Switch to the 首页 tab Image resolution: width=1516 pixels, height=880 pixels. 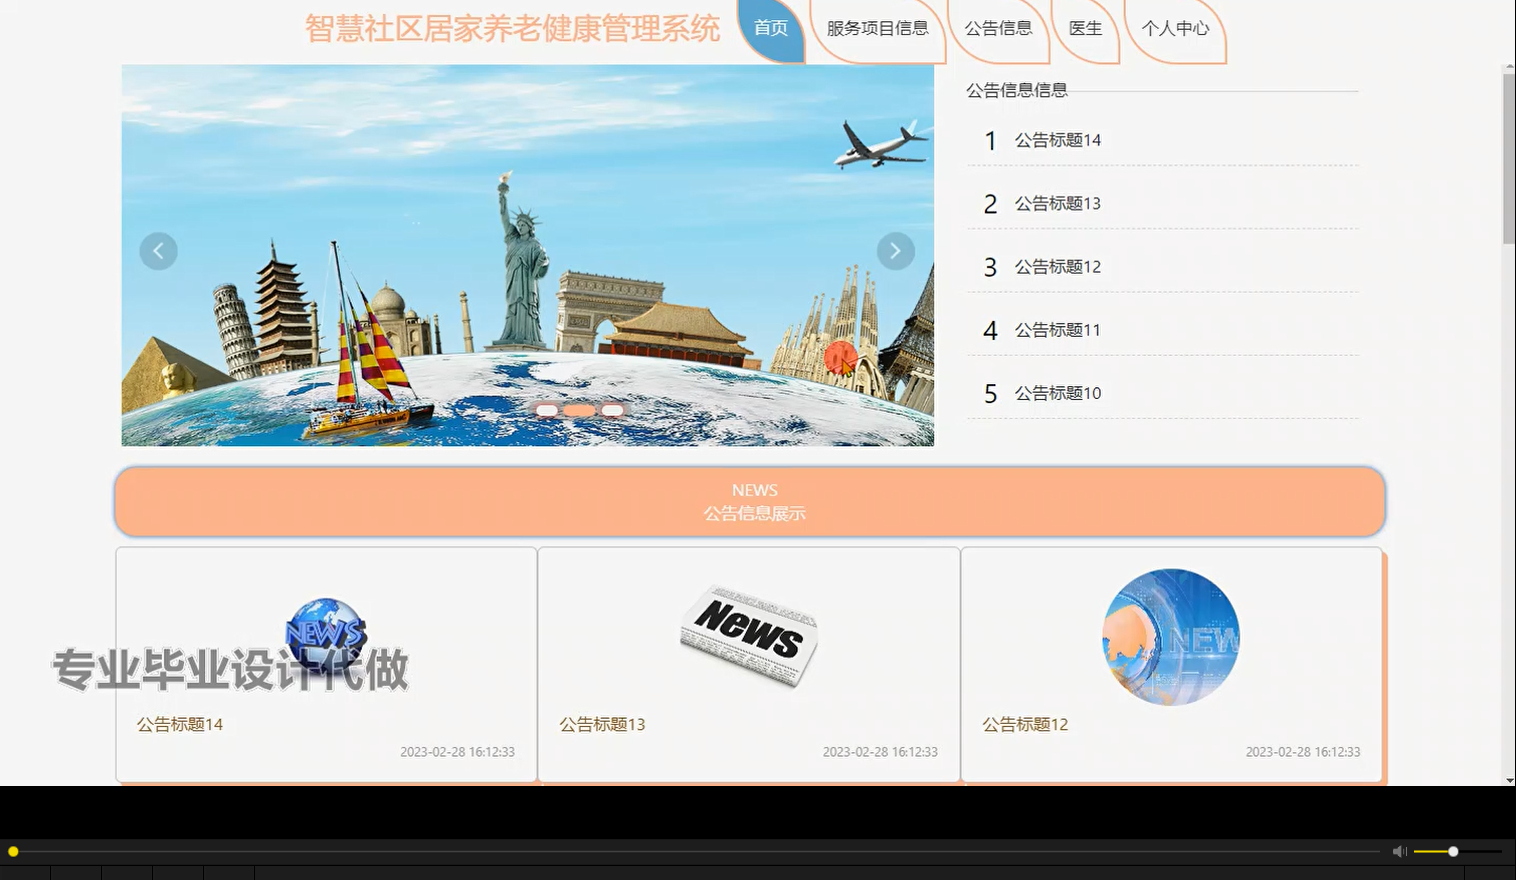pyautogui.click(x=770, y=28)
